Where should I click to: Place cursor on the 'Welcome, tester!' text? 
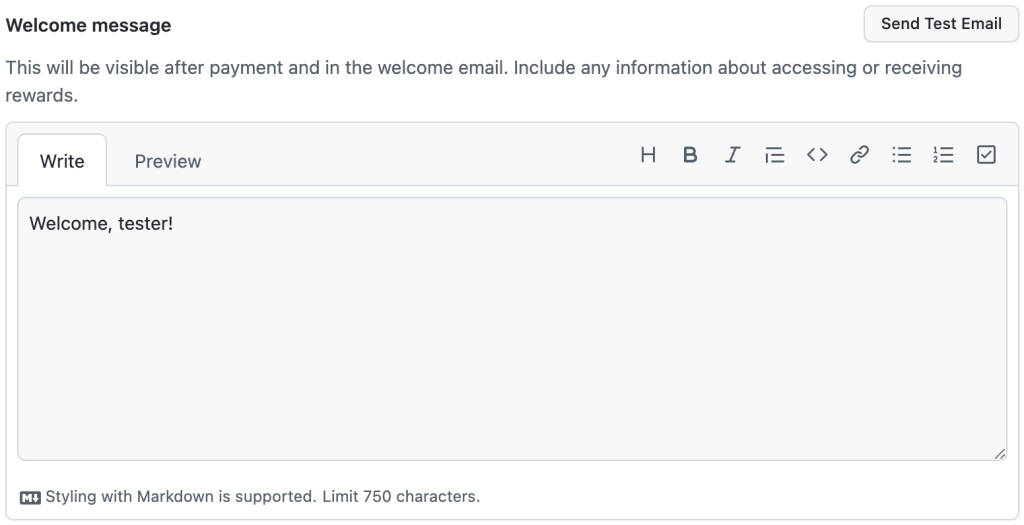pyautogui.click(x=101, y=223)
